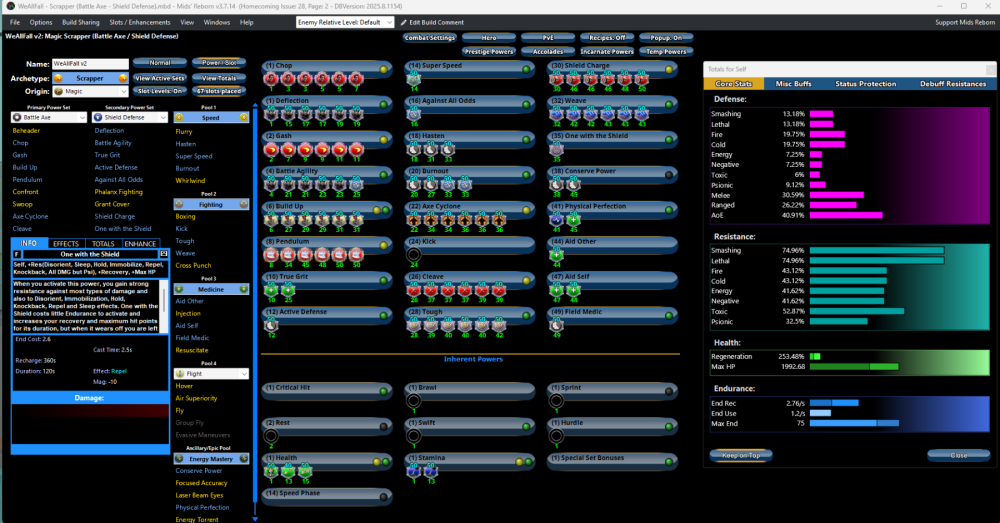Click first enhancement slot icon under Chop
Image resolution: width=1000 pixels, height=523 pixels.
click(x=270, y=79)
